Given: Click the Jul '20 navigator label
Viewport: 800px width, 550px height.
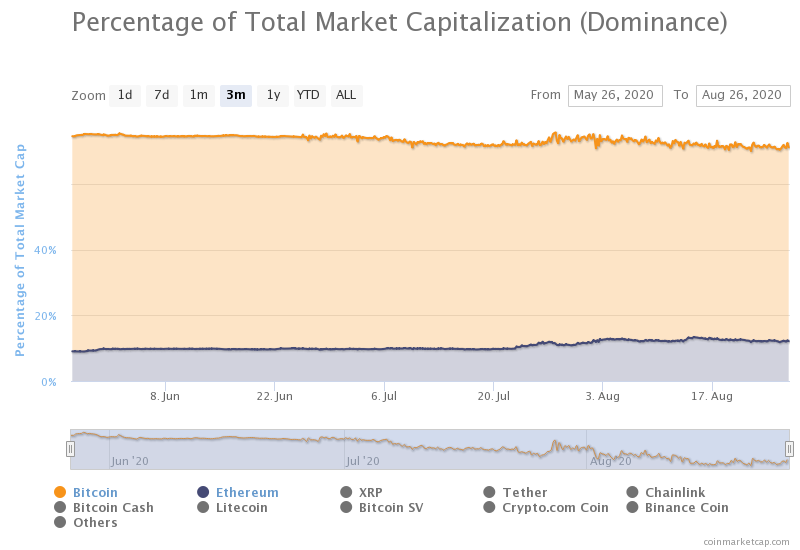Looking at the screenshot, I should point(363,461).
